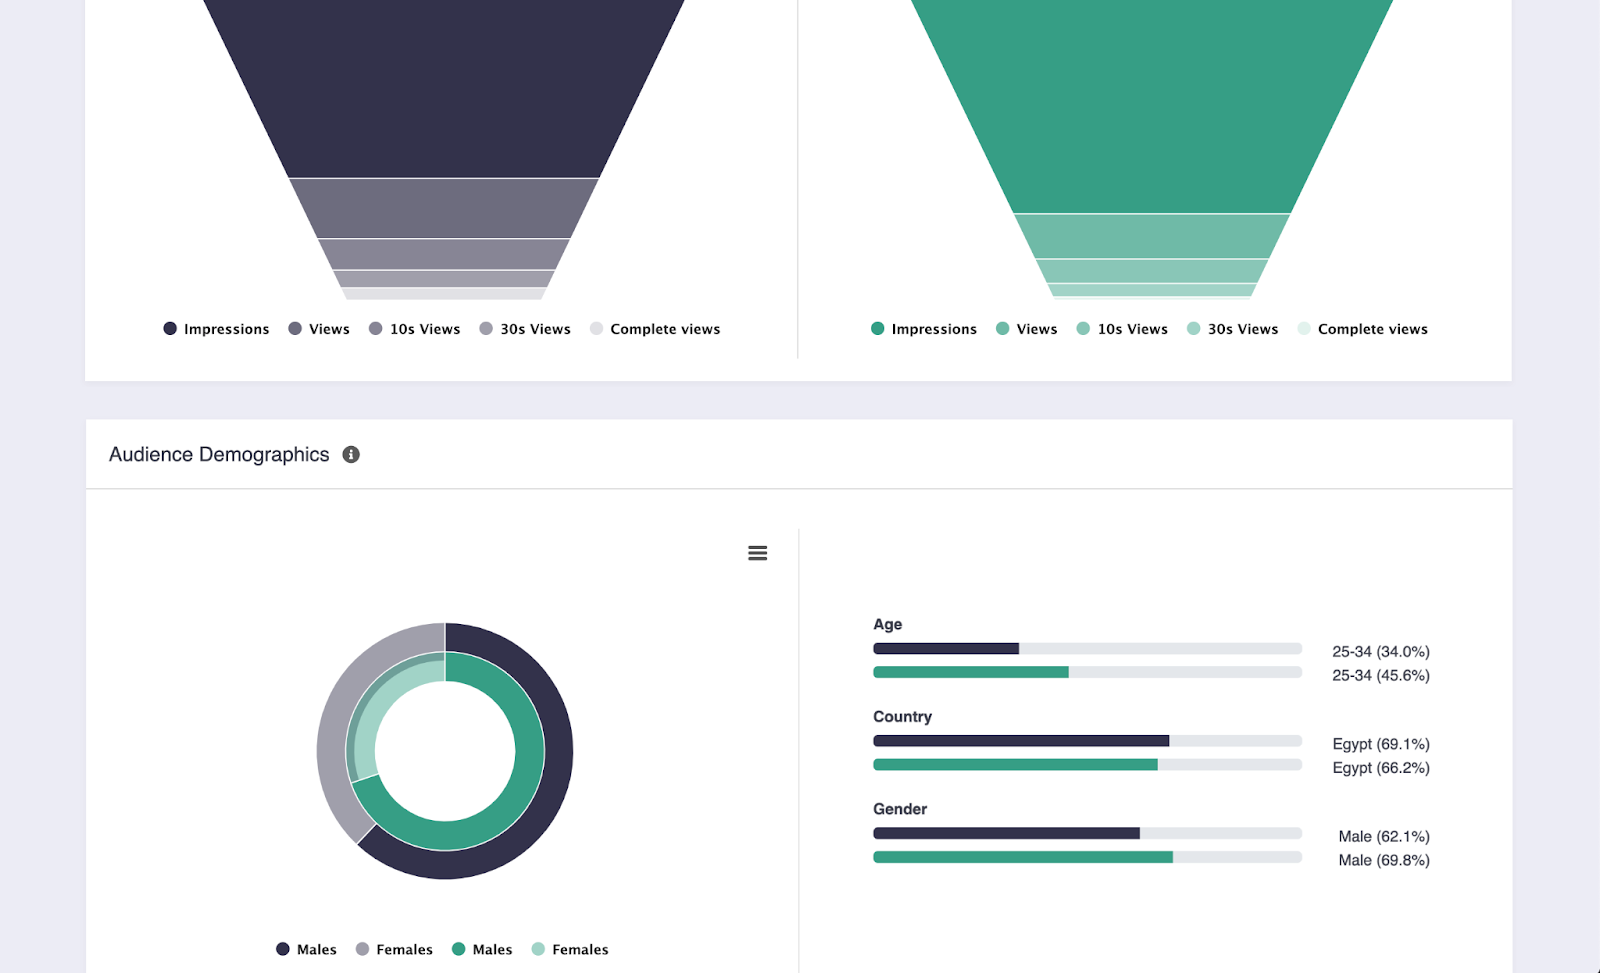Click the green Male (69.8%) gender bar
The width and height of the screenshot is (1600, 973).
tap(1023, 857)
